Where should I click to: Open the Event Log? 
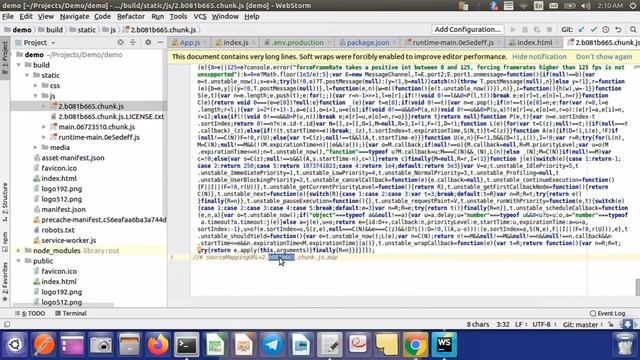[607, 313]
